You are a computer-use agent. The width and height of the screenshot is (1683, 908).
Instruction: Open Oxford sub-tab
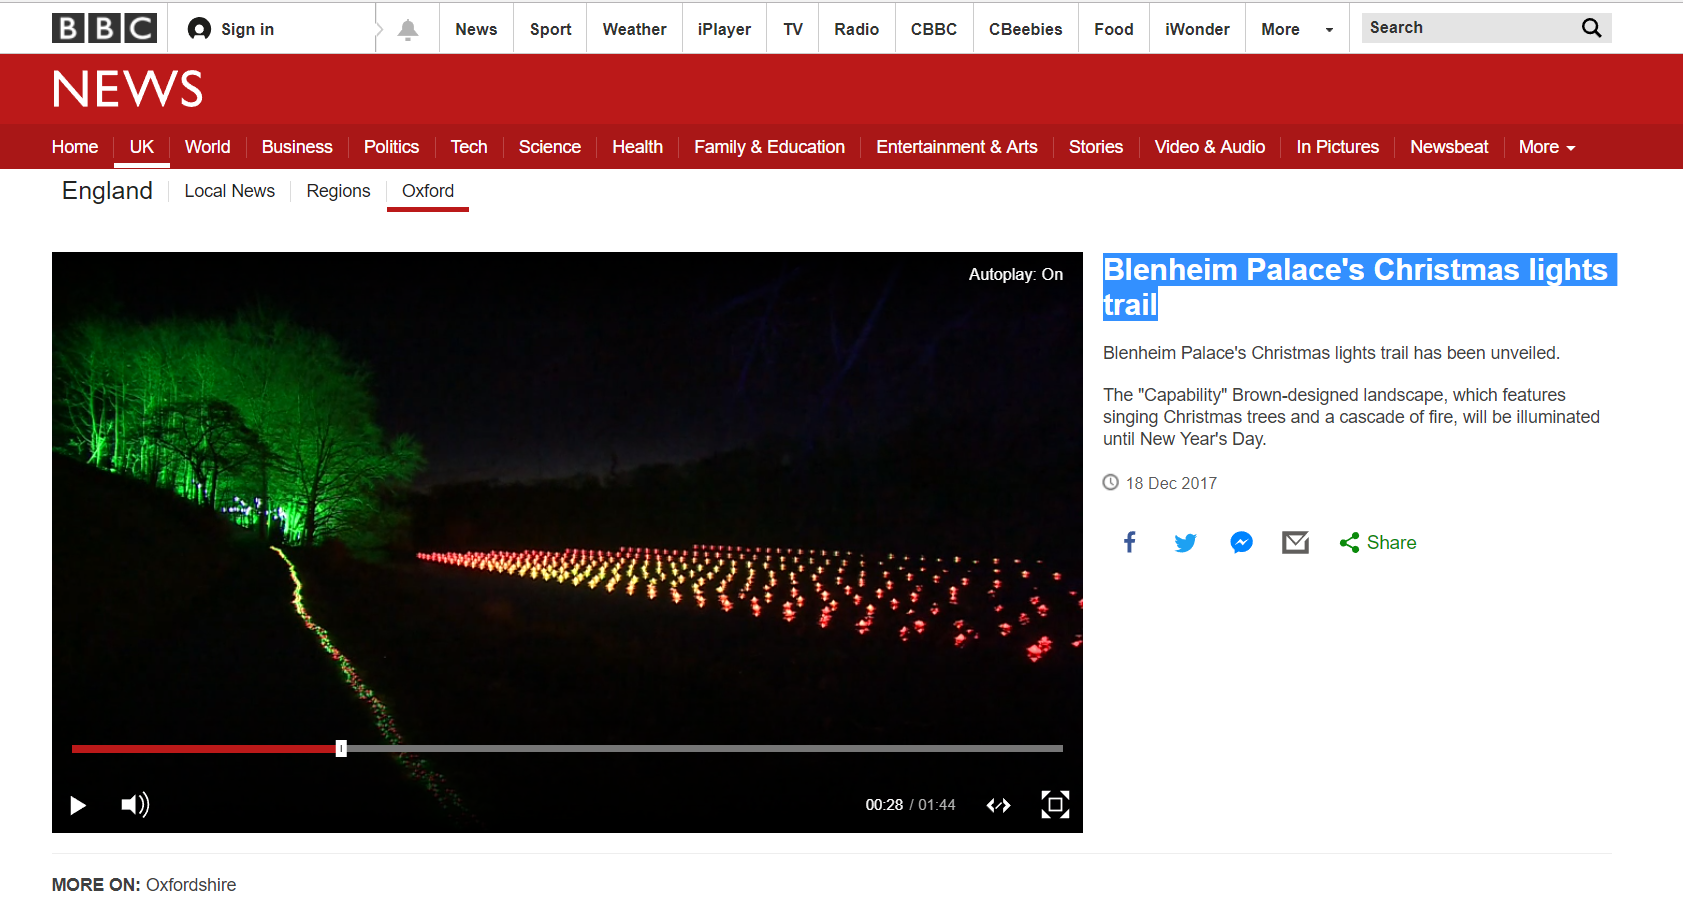tap(428, 191)
